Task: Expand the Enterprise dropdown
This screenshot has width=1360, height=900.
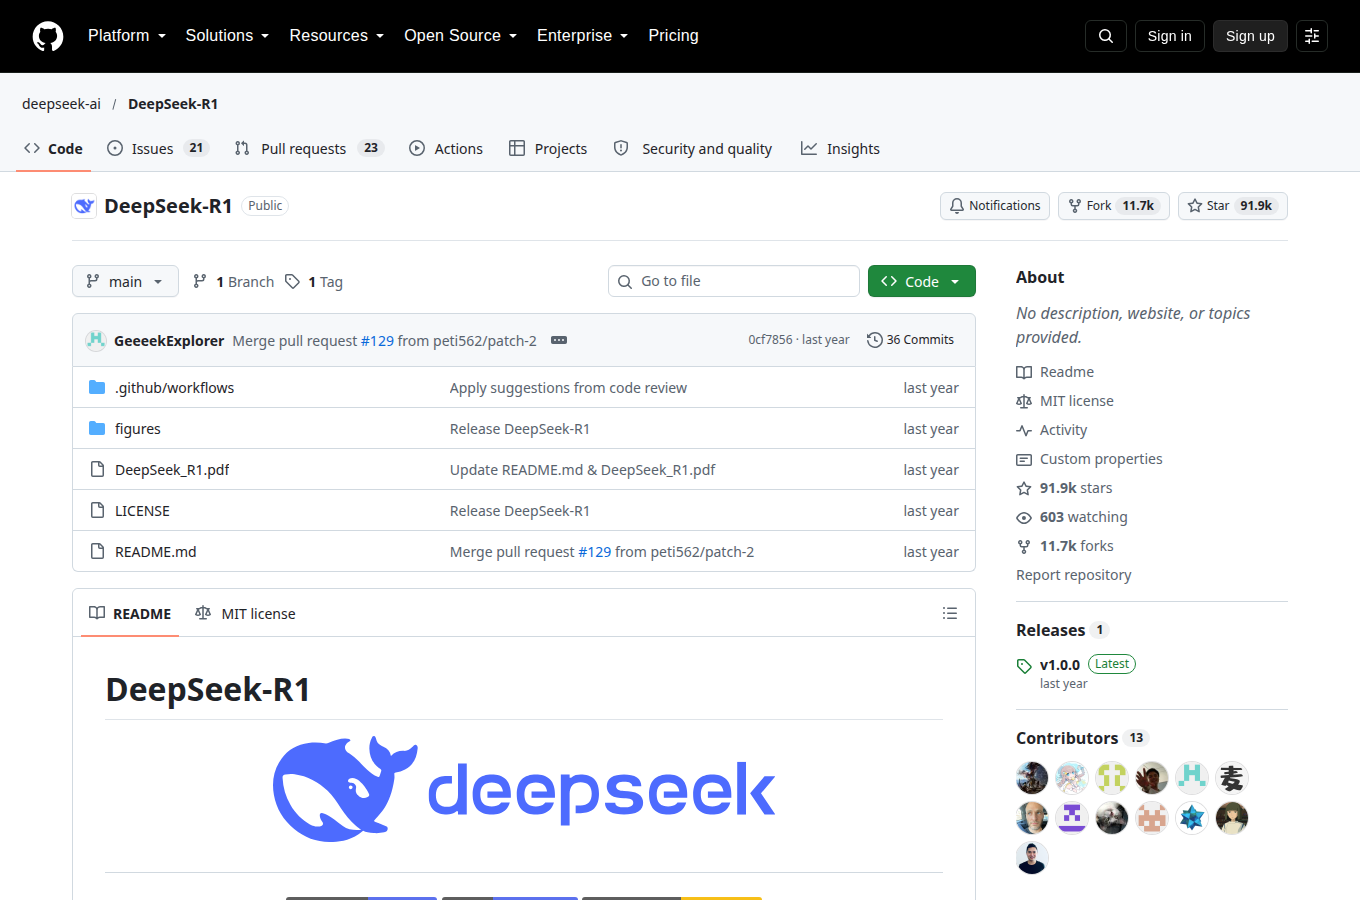Action: [583, 36]
